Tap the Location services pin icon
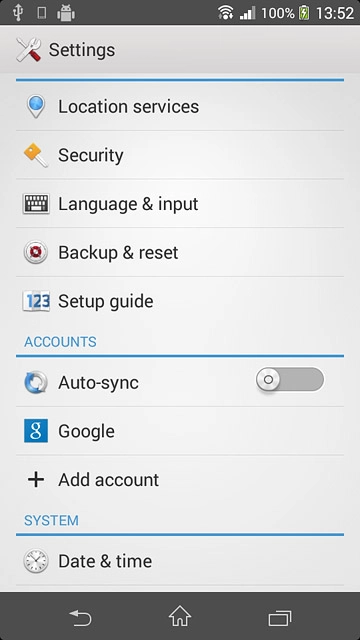Viewport: 360px width, 640px height. [x=36, y=106]
